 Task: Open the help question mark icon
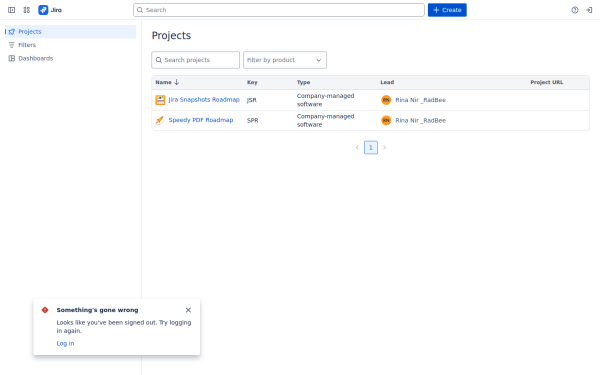(575, 10)
